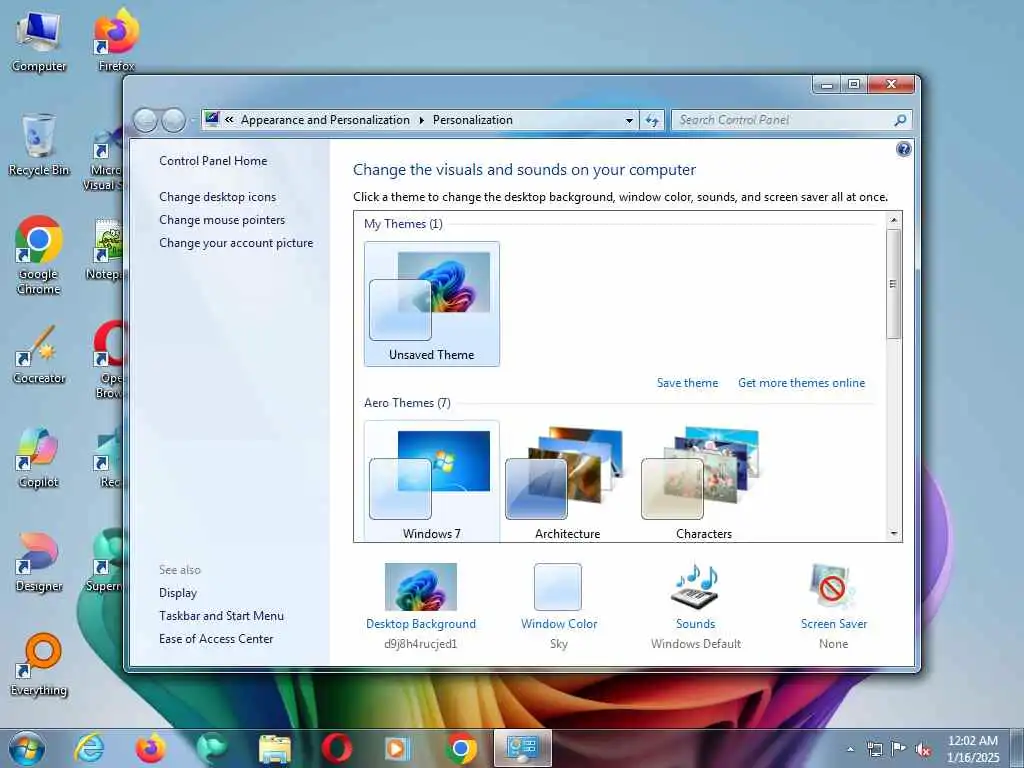Click the Appearance and Personalization breadcrumb
Viewport: 1024px width, 768px height.
pyautogui.click(x=325, y=120)
